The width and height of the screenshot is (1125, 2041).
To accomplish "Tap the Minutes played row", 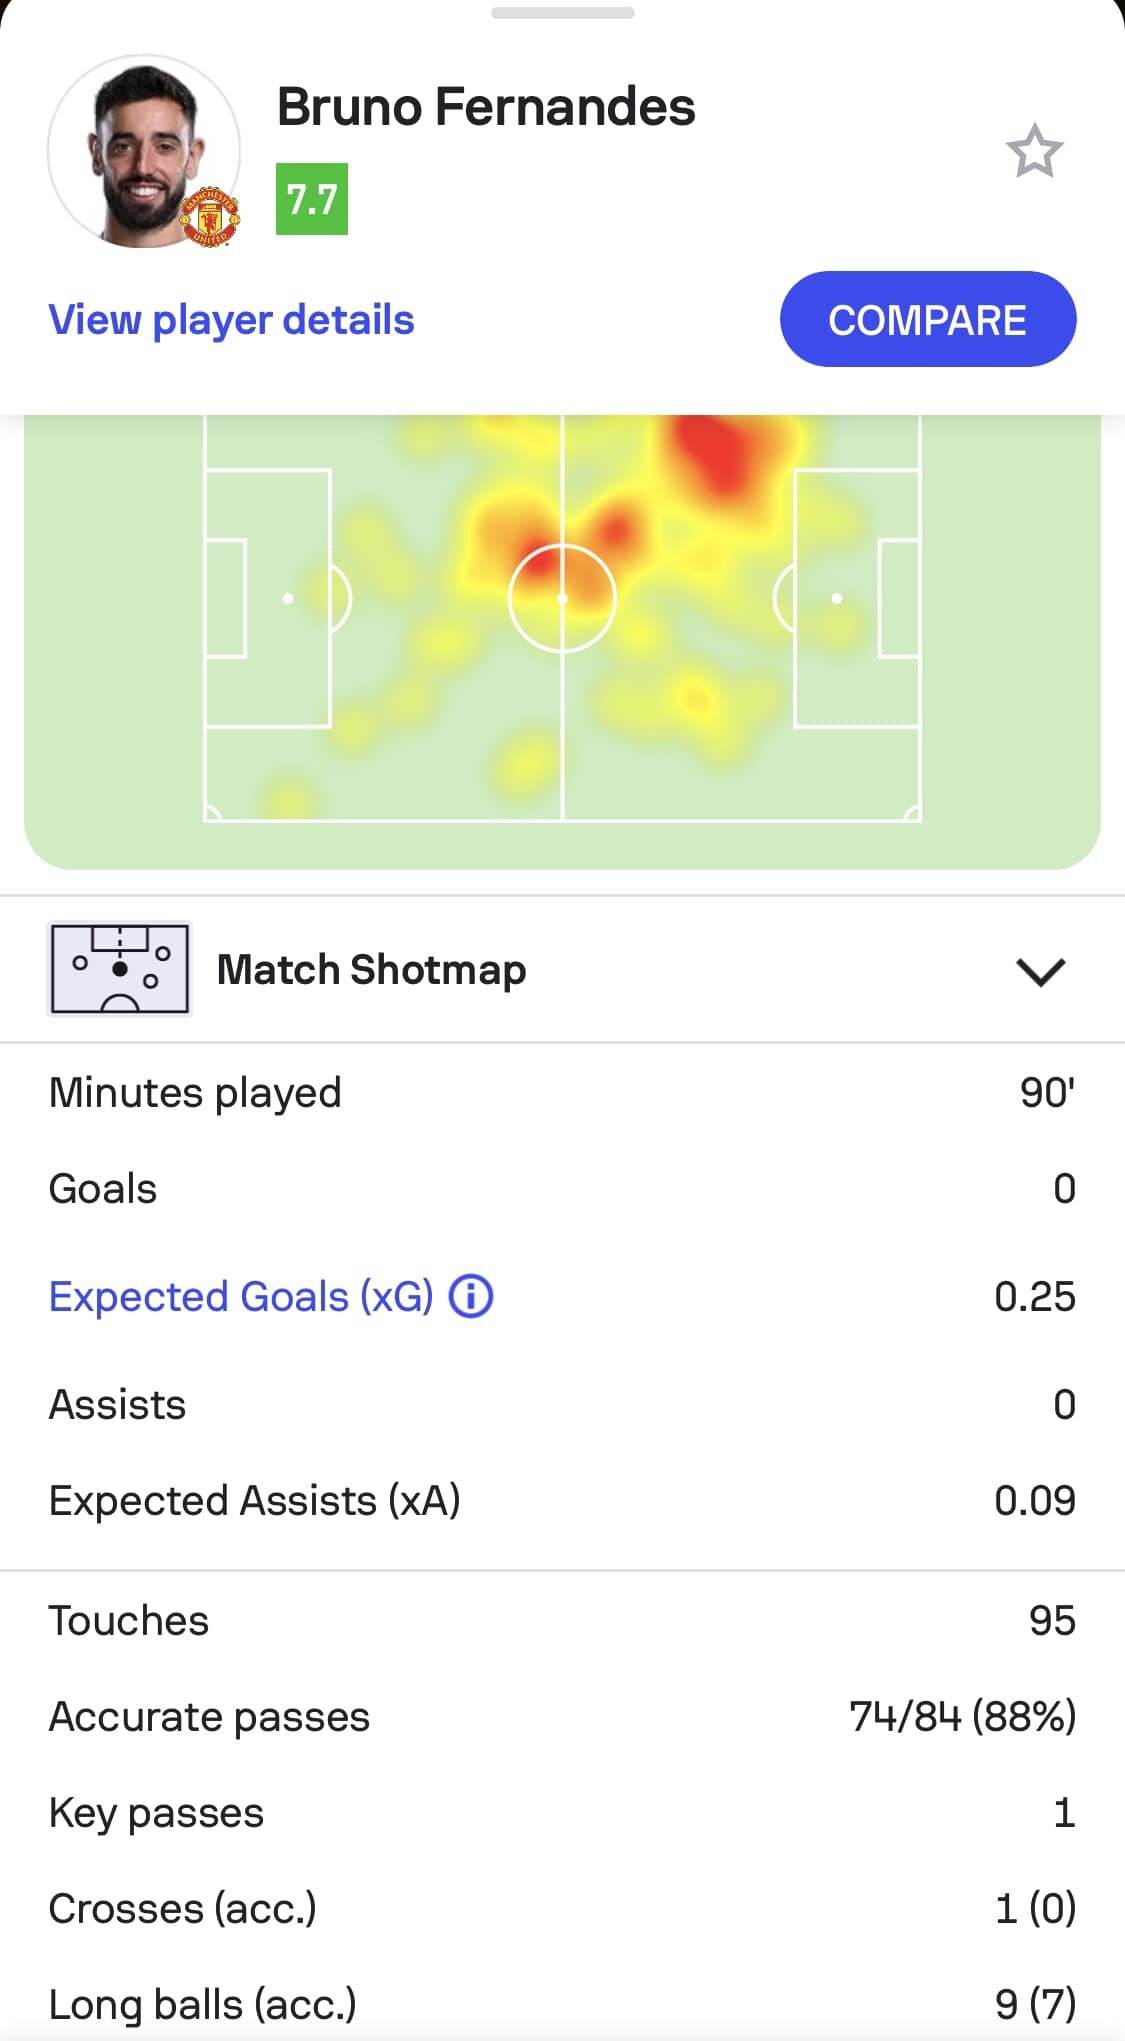I will tap(562, 1092).
